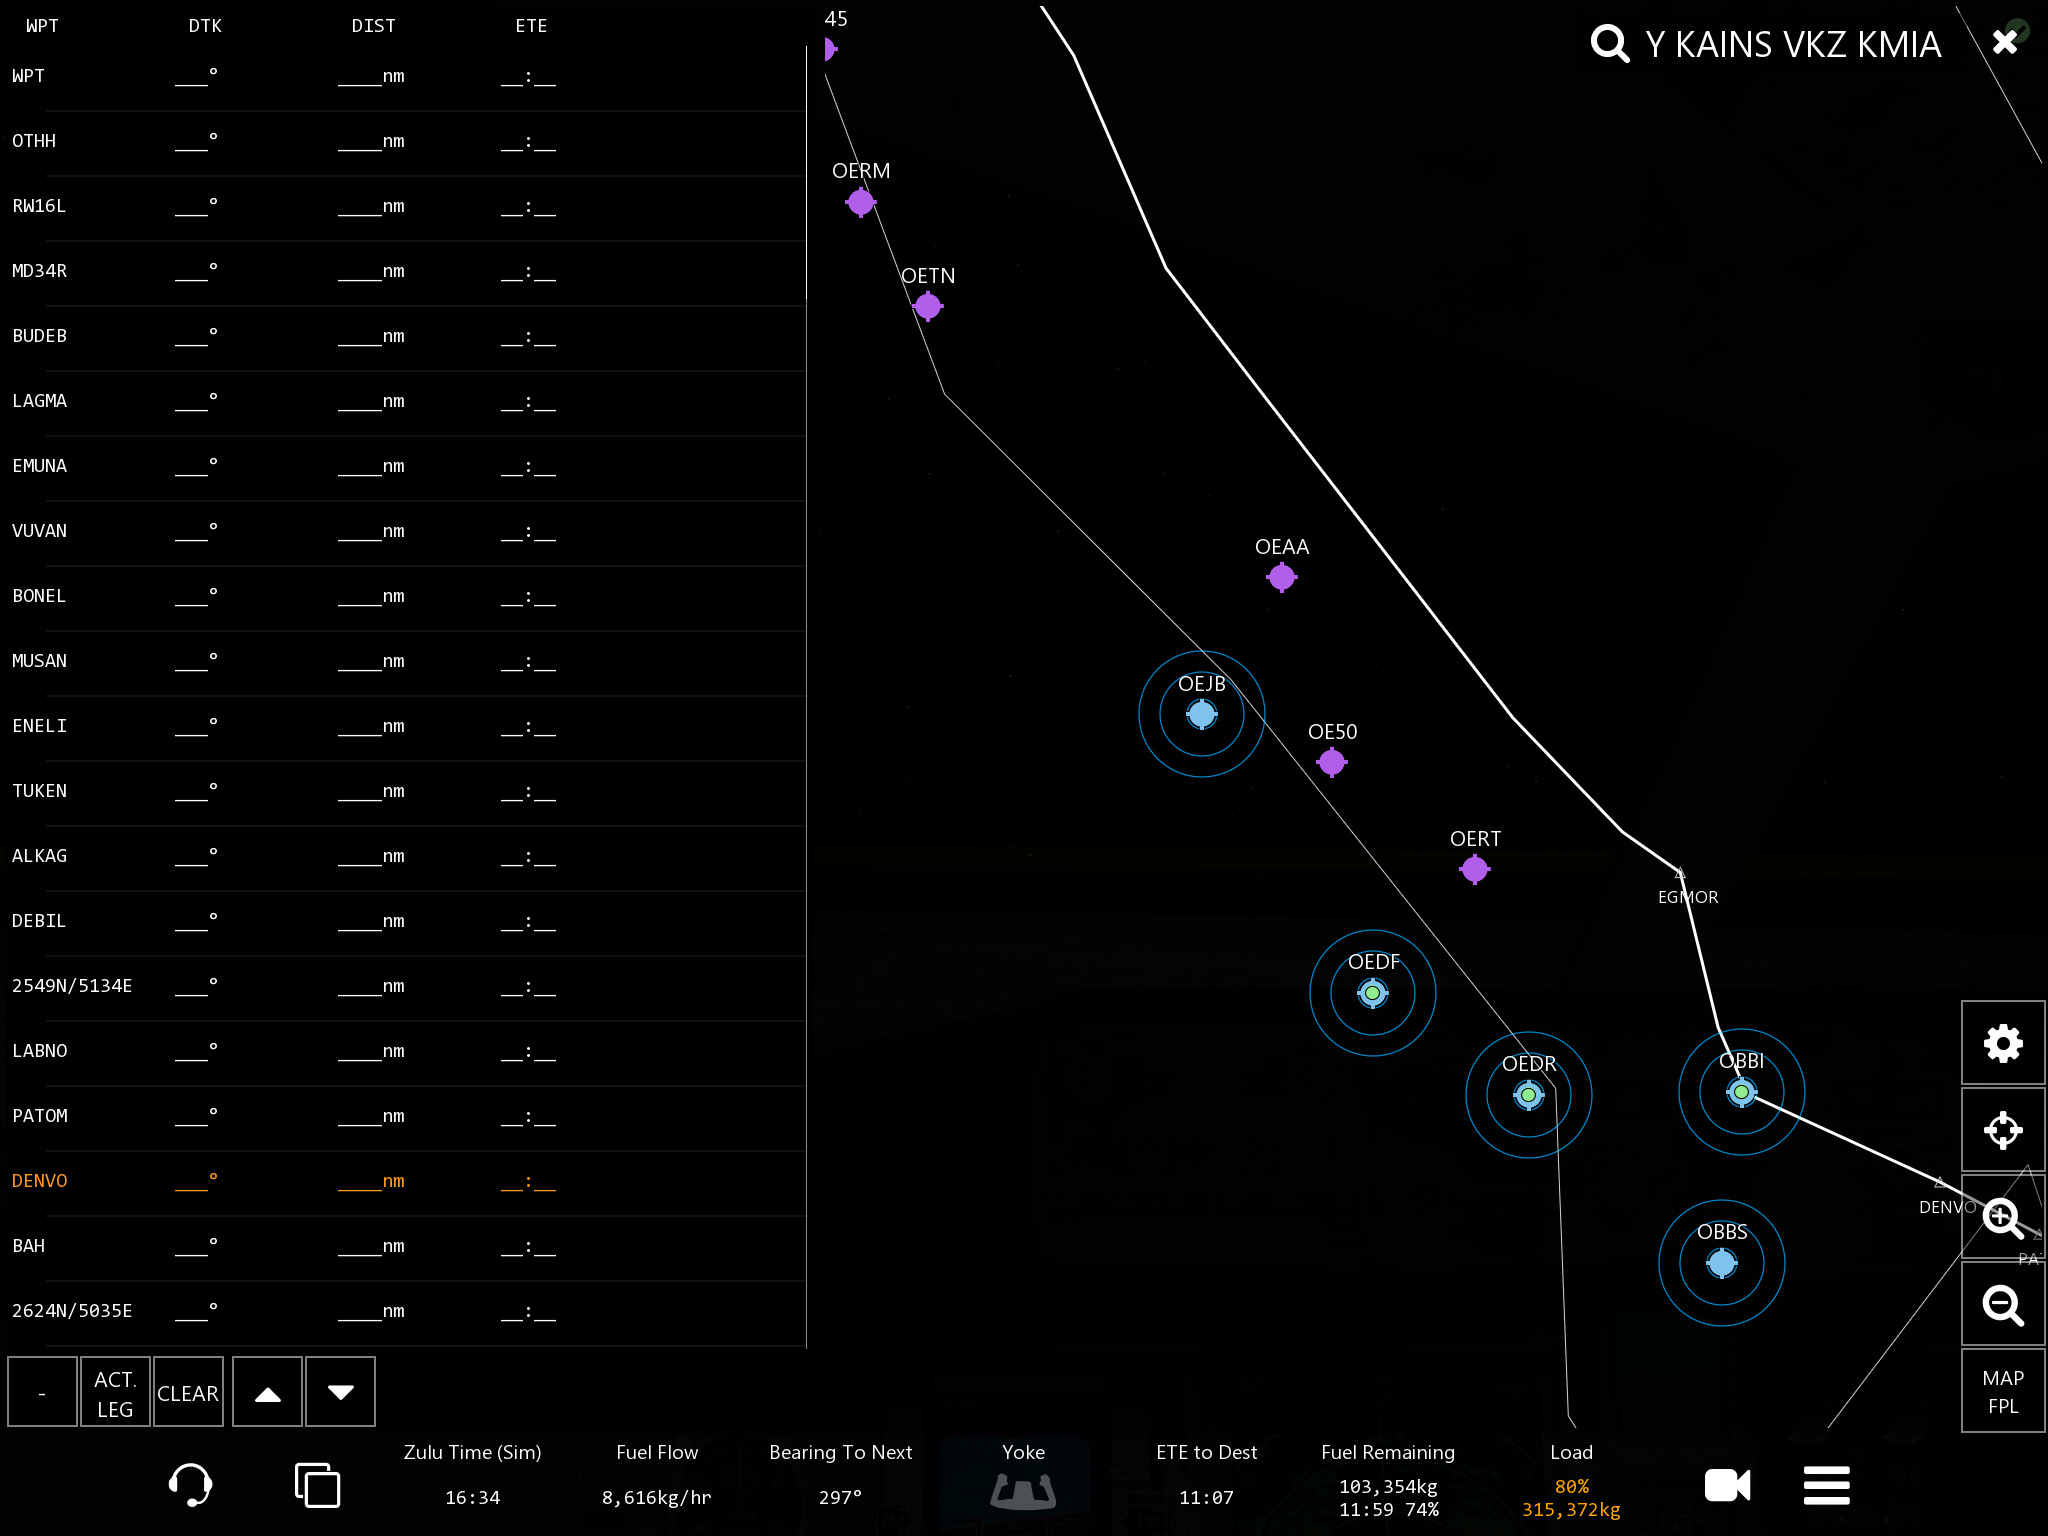2048x1536 pixels.
Task: Click the search magnifier icon
Action: coord(1610,44)
